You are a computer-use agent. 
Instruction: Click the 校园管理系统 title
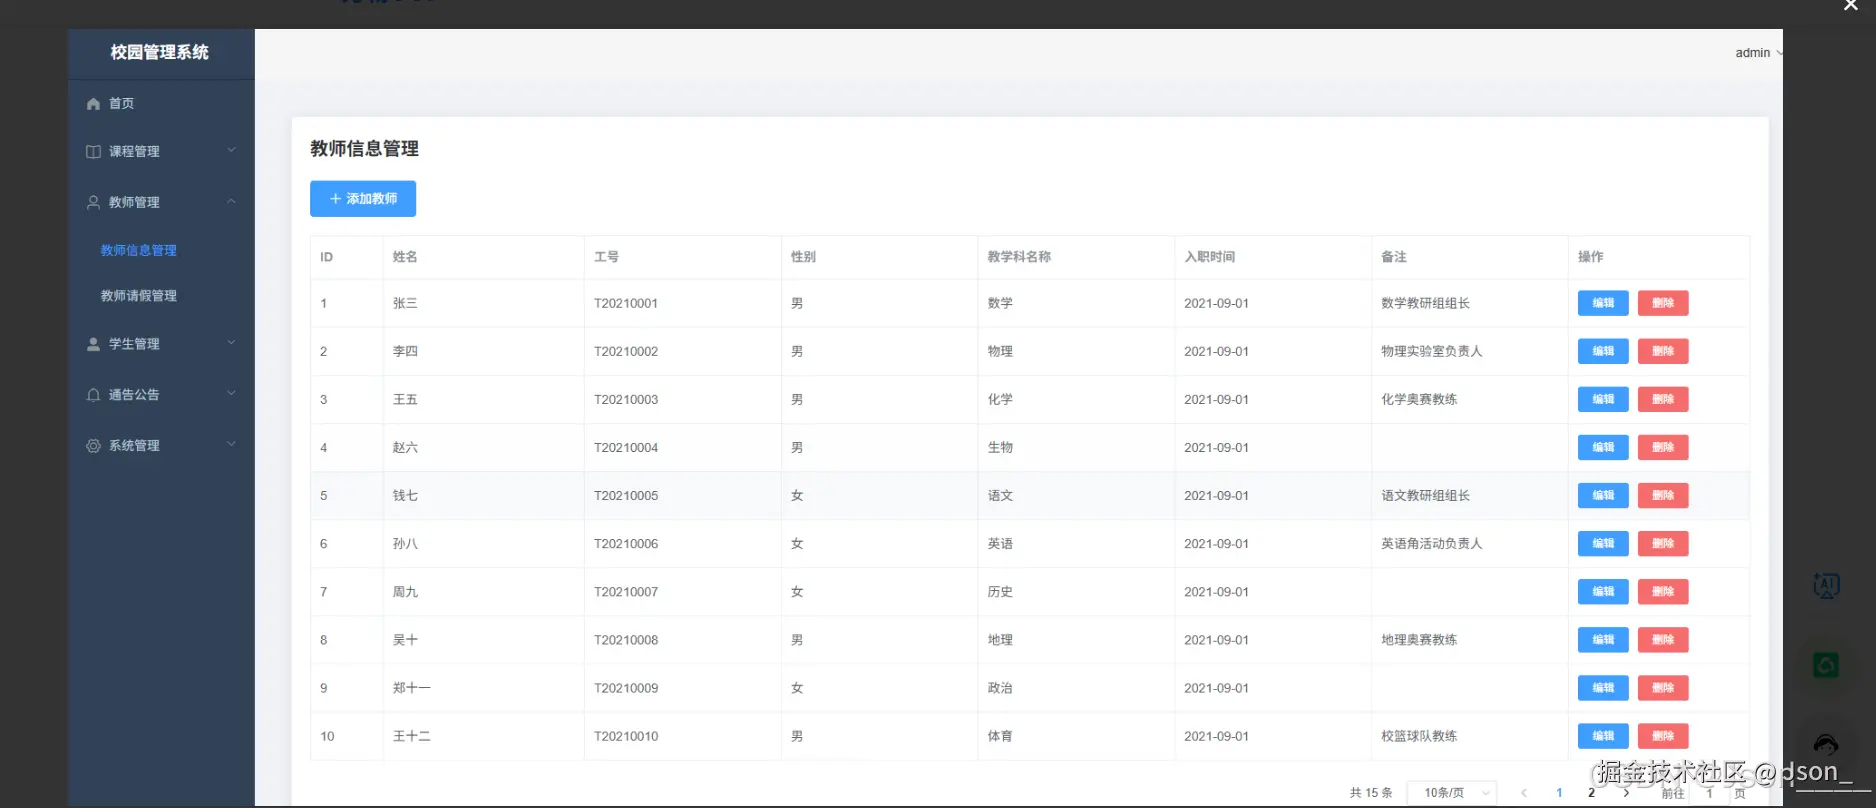160,52
